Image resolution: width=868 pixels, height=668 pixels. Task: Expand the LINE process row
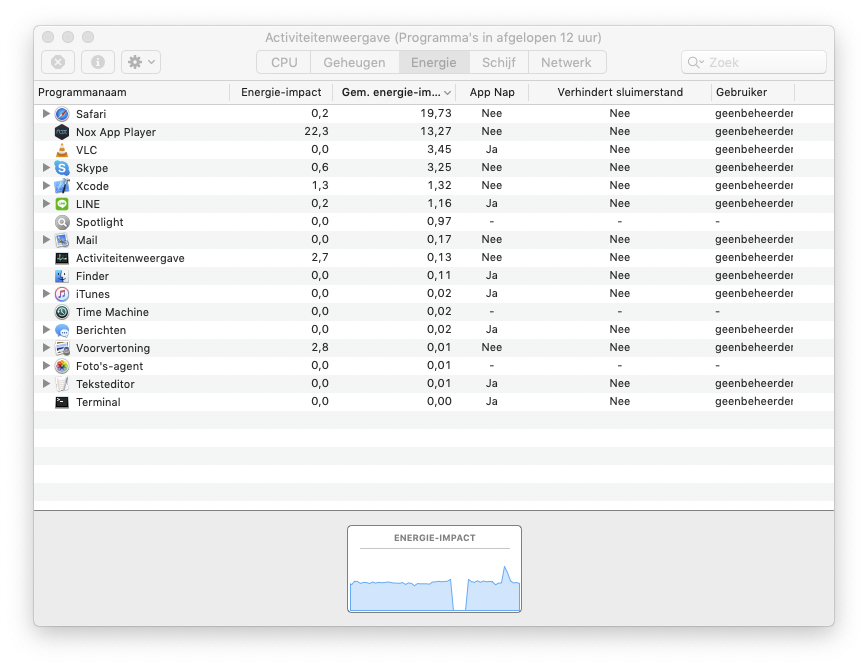click(x=46, y=203)
